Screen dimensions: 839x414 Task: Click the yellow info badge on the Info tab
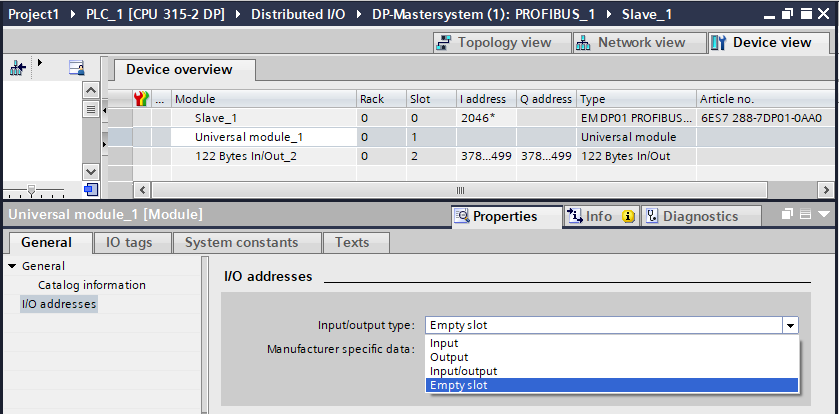coord(628,217)
